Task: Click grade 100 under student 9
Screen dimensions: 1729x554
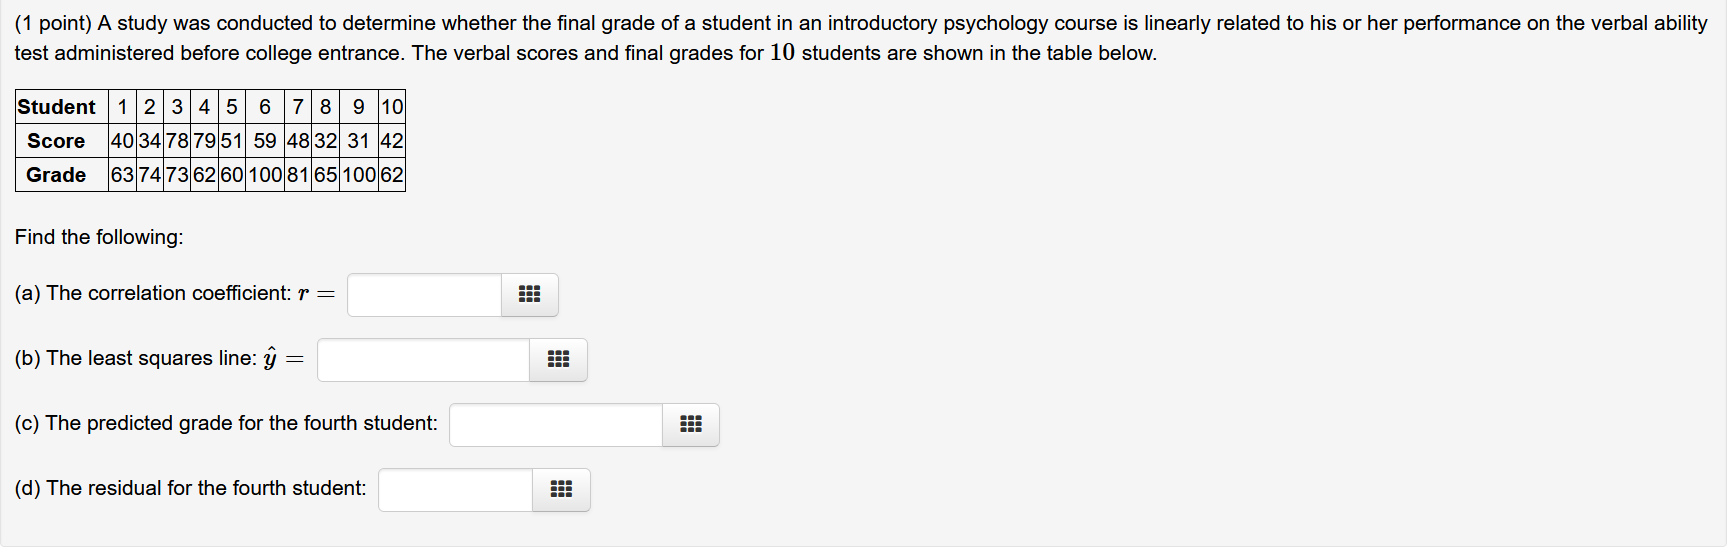Action: click(x=359, y=175)
